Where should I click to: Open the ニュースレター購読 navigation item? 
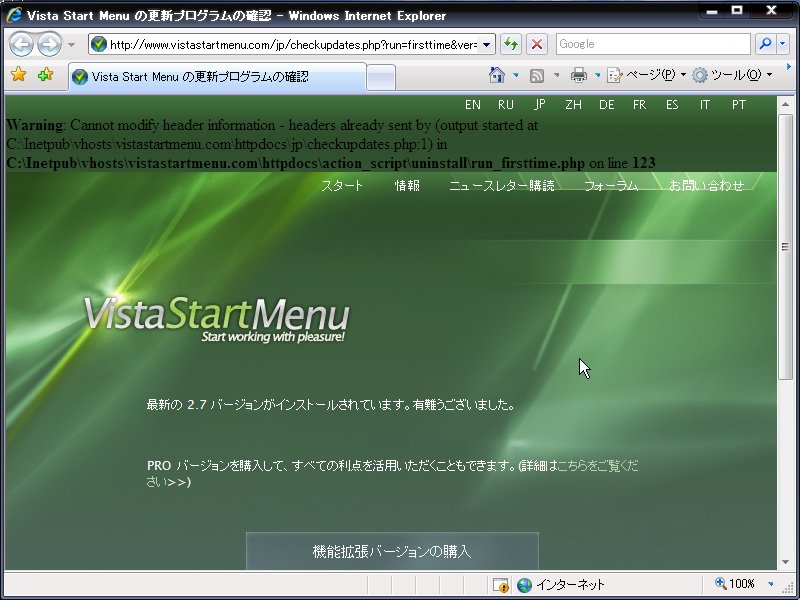coord(502,186)
